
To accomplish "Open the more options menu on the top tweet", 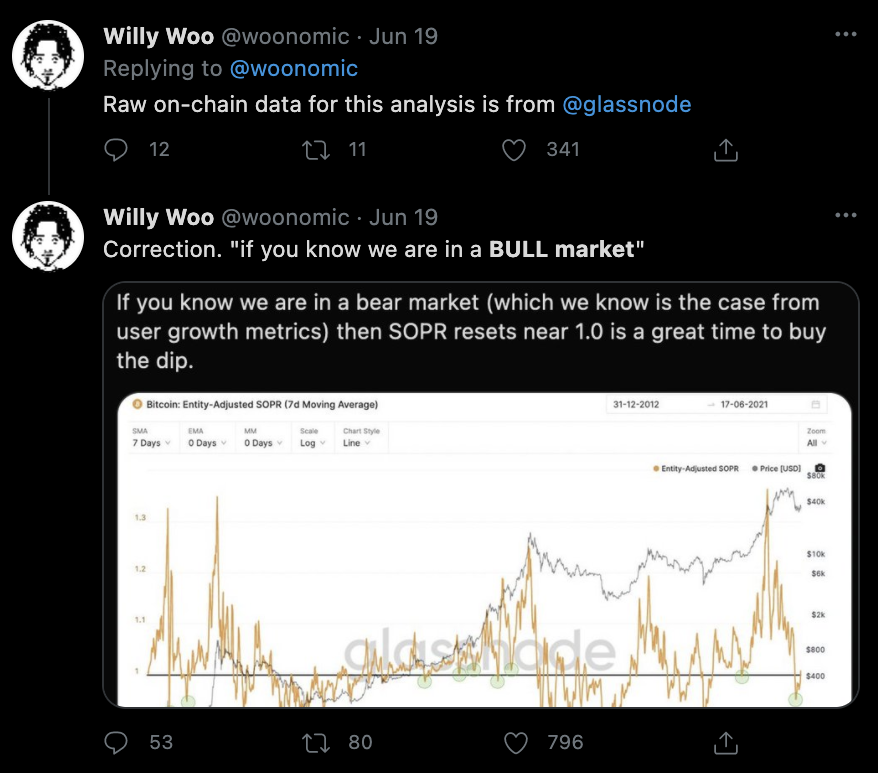I will pyautogui.click(x=846, y=33).
